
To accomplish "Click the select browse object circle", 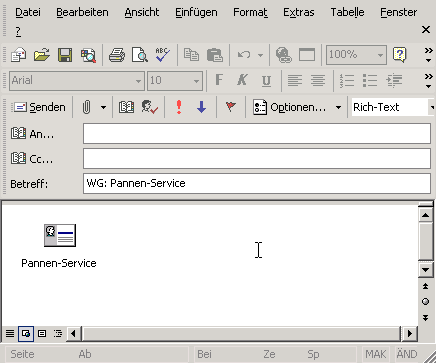I will pos(426,302).
